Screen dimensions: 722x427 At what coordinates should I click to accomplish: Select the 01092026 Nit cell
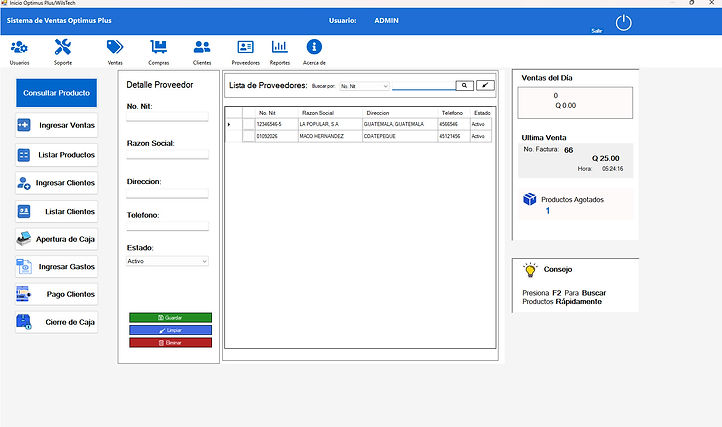(x=277, y=136)
